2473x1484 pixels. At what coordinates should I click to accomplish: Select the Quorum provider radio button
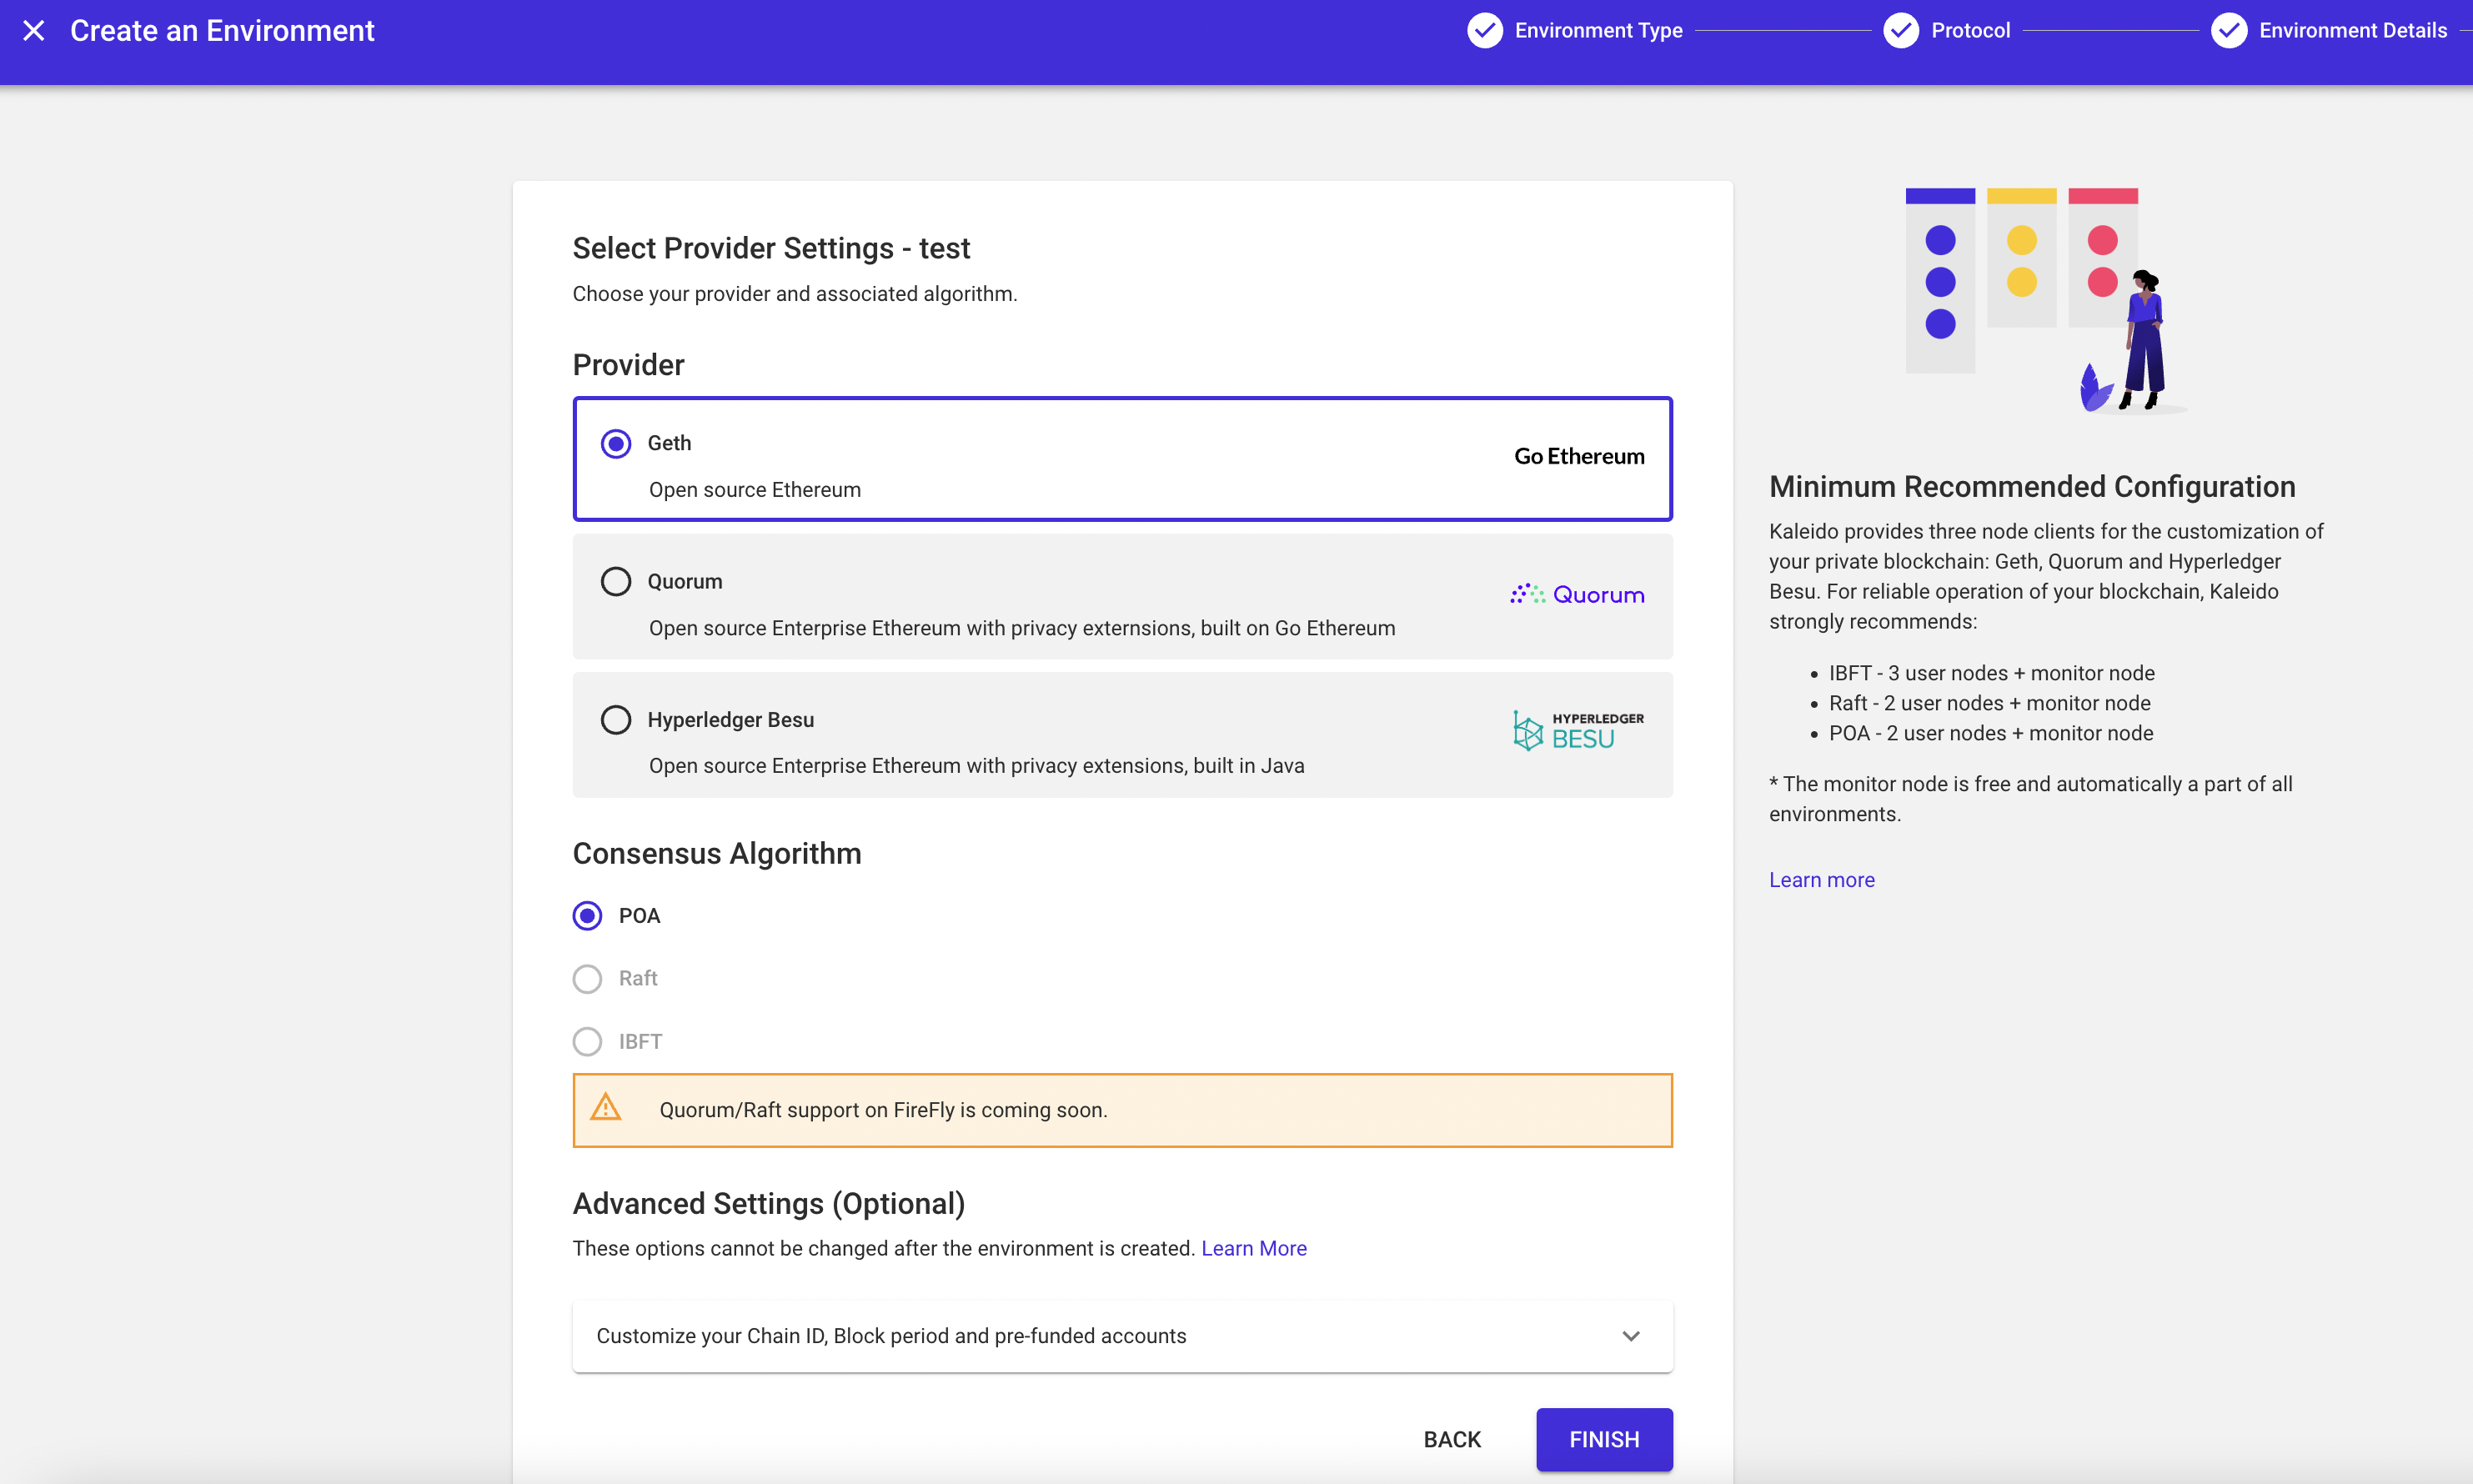coord(616,582)
